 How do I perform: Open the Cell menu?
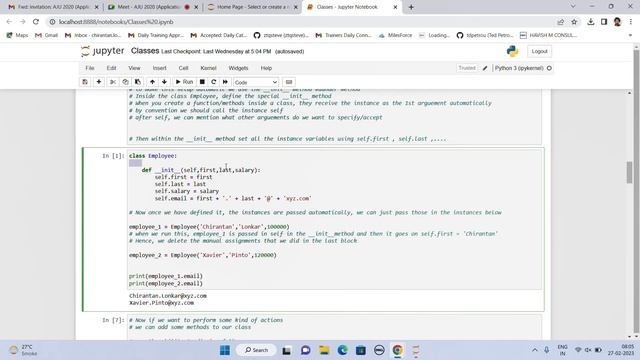pos(183,68)
